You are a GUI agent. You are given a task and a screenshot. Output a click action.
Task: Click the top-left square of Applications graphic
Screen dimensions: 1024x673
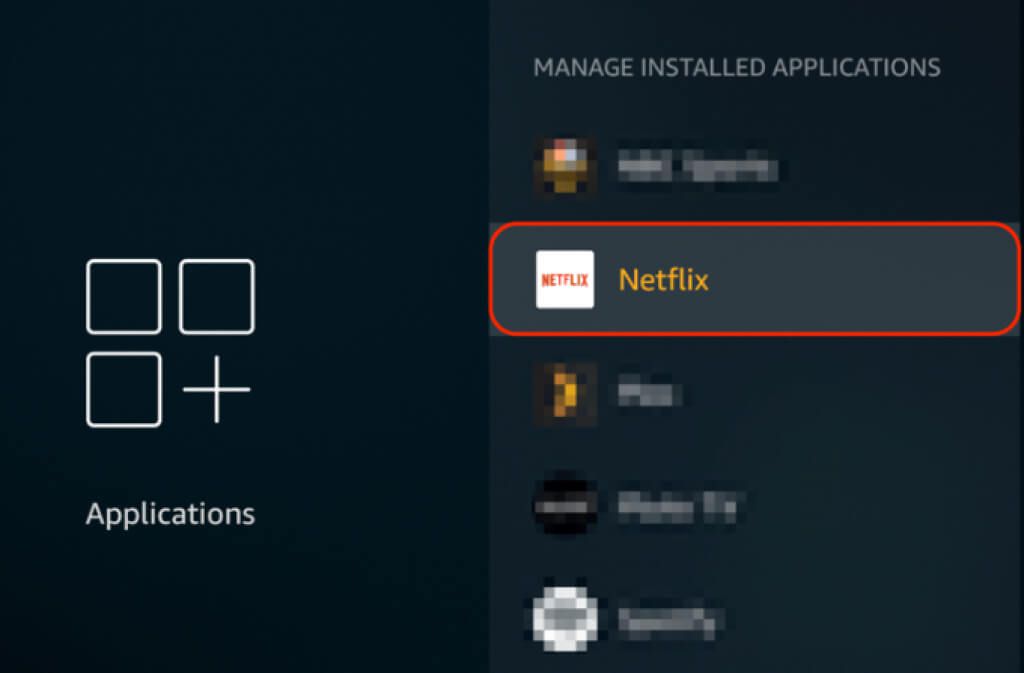pyautogui.click(x=123, y=297)
